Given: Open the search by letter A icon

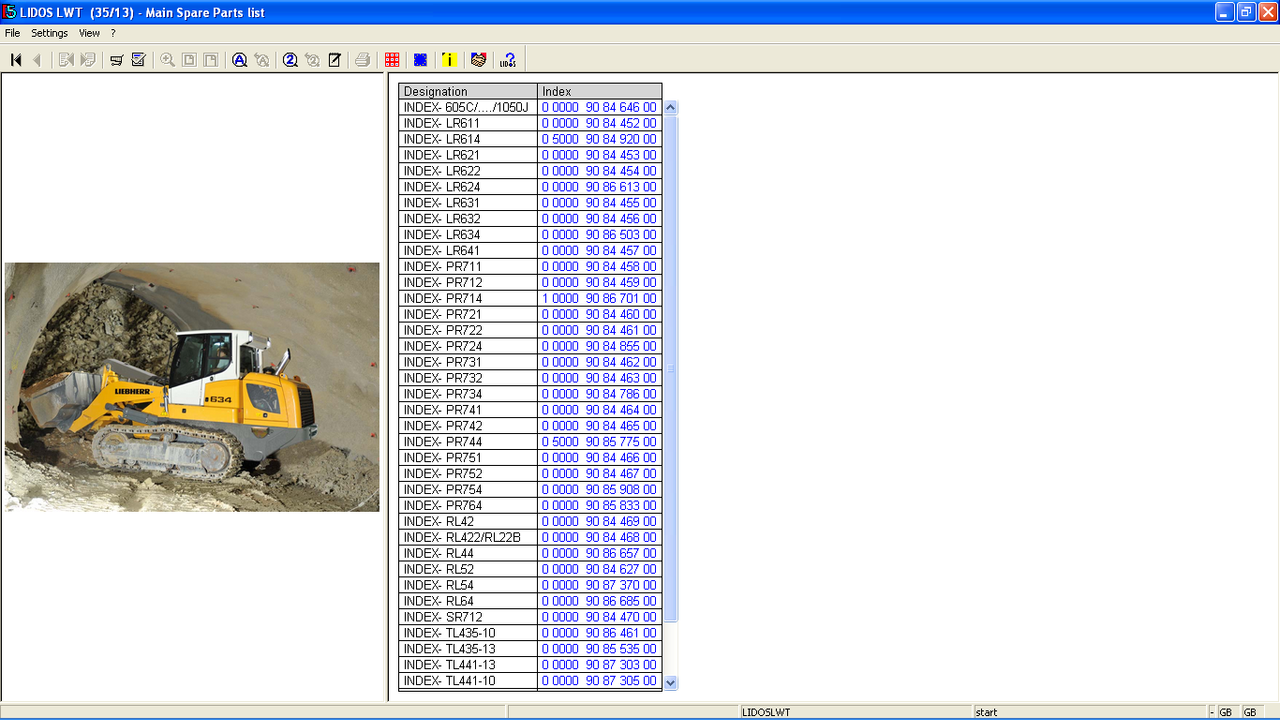Looking at the screenshot, I should 240,60.
